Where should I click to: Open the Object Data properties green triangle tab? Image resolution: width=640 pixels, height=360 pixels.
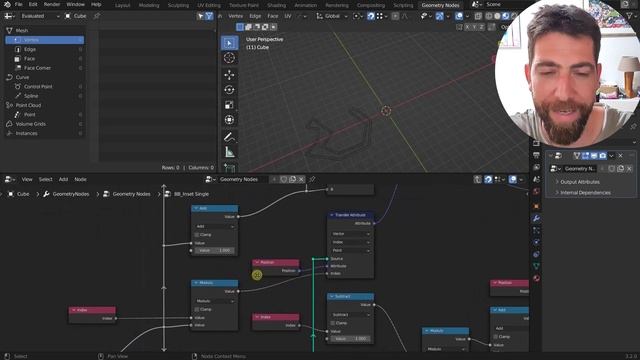coord(536,266)
